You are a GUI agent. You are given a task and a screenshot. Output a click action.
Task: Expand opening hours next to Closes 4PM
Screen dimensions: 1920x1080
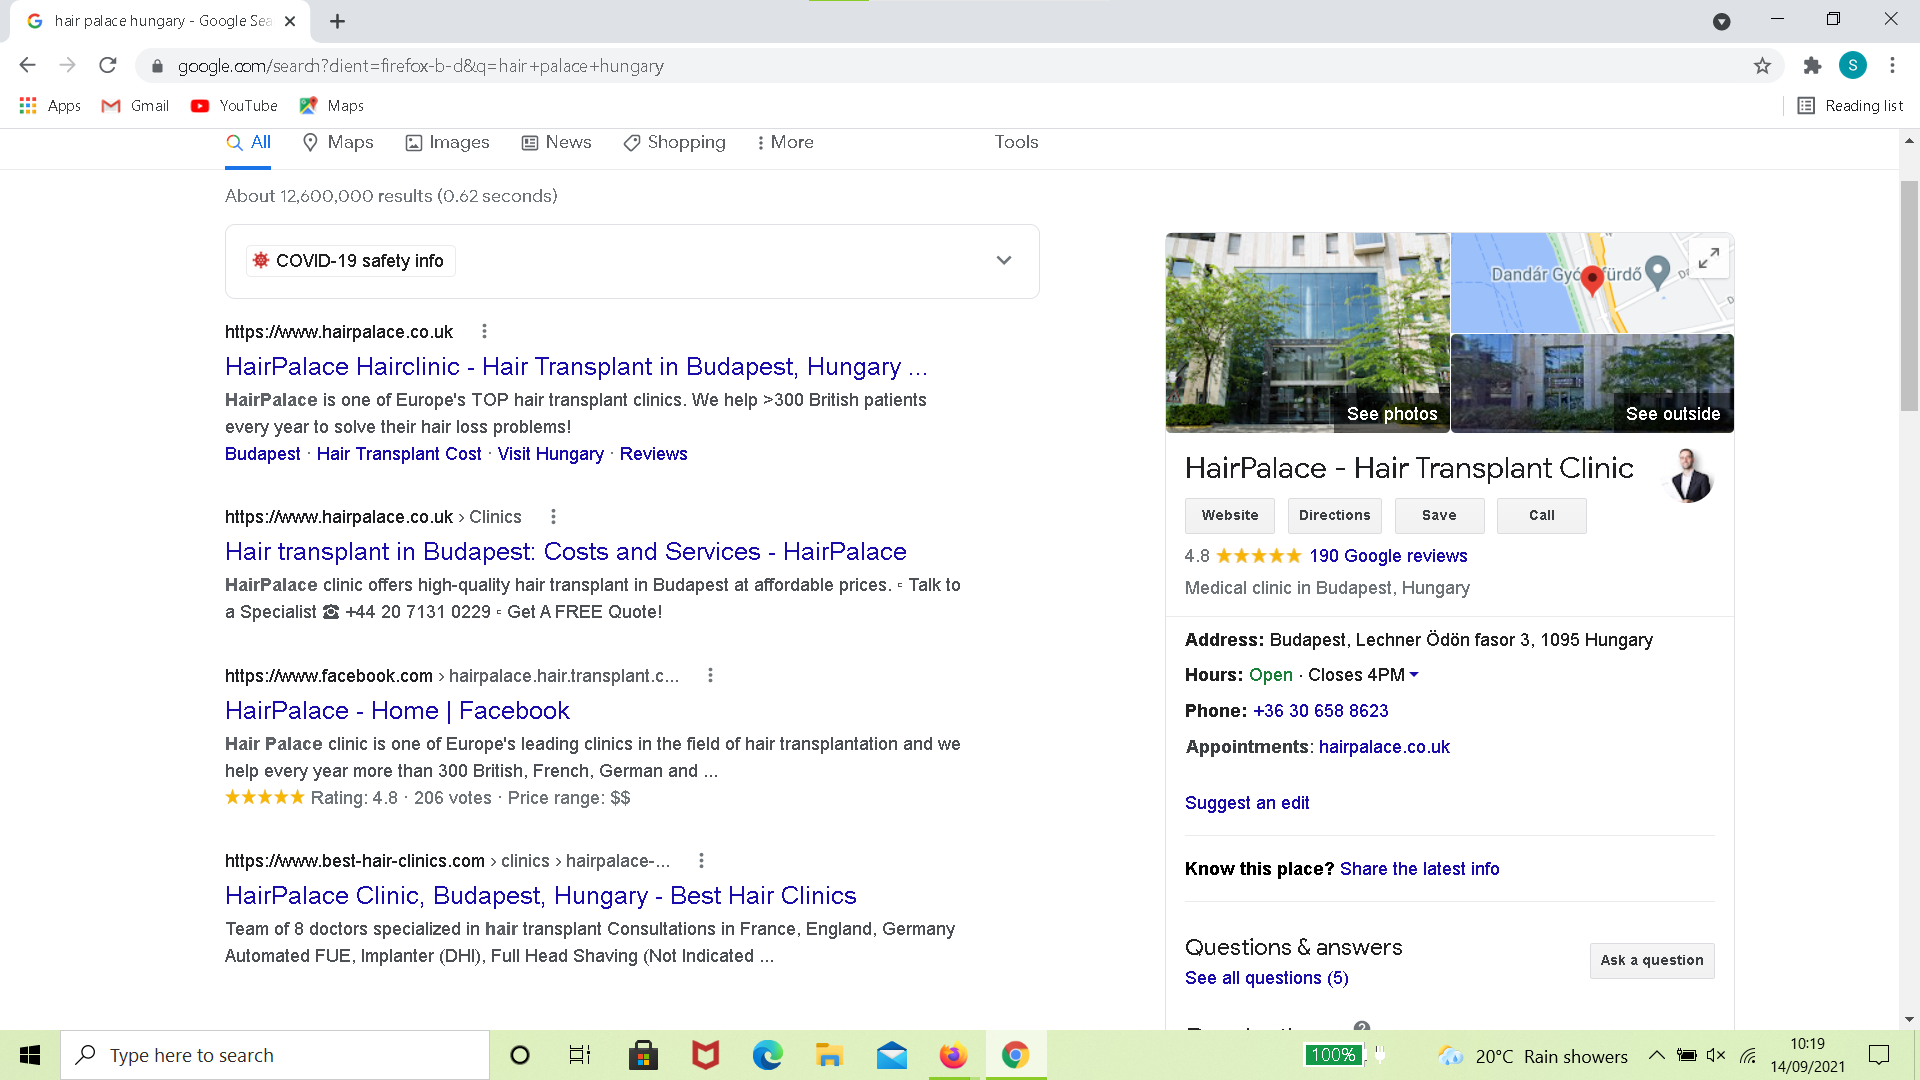[1414, 675]
